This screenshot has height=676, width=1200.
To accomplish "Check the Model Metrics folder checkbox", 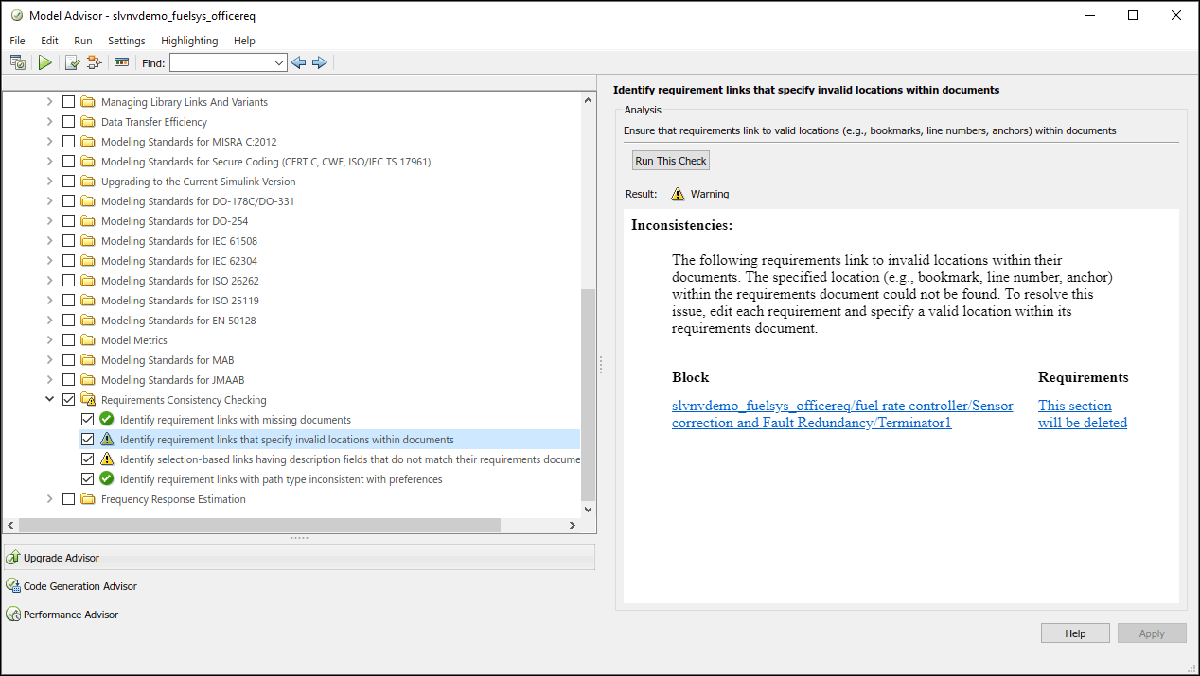I will point(68,340).
